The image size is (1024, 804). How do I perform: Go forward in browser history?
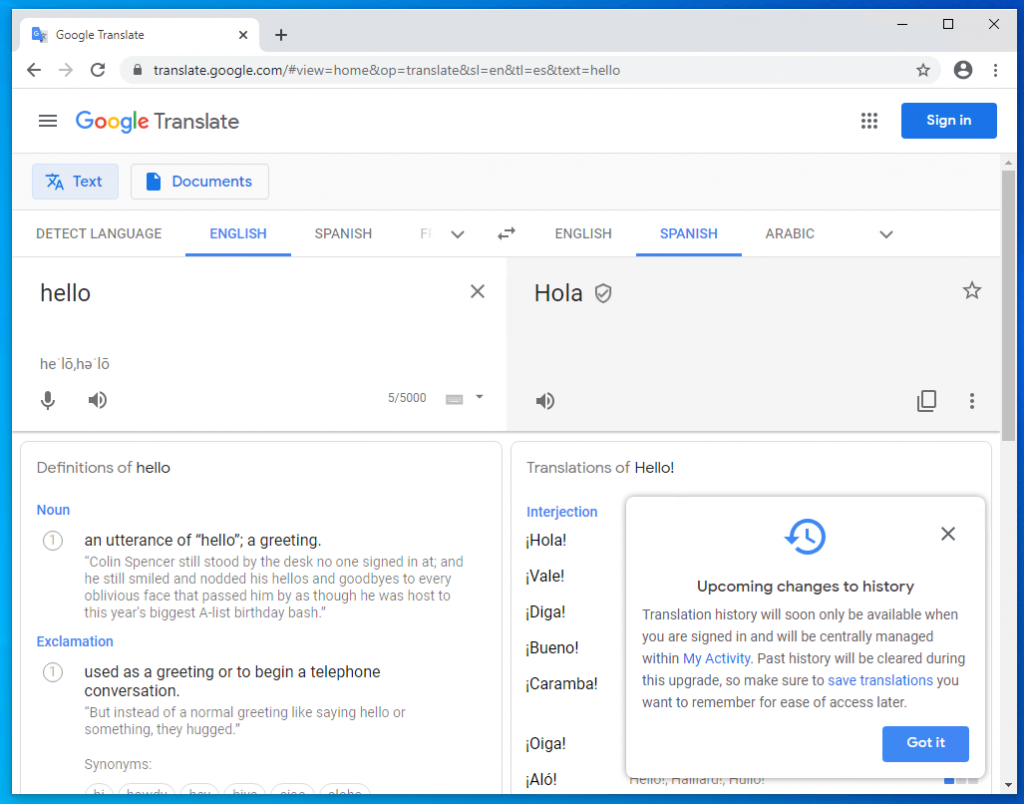(65, 70)
